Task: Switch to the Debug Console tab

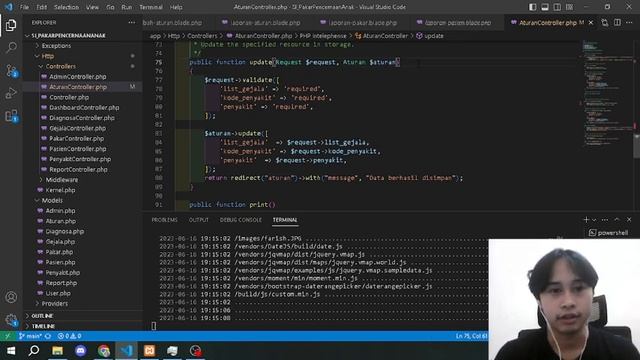Action: 241,220
